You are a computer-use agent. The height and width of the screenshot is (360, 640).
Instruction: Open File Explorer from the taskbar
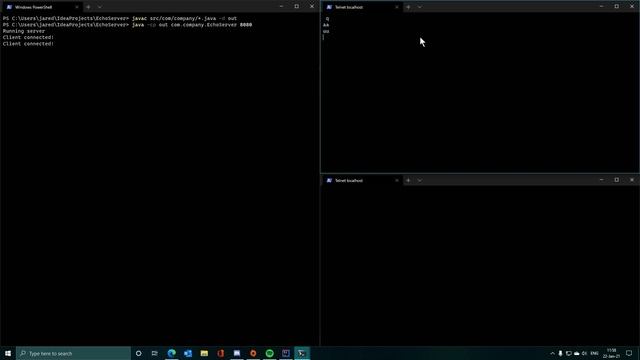(x=204, y=353)
